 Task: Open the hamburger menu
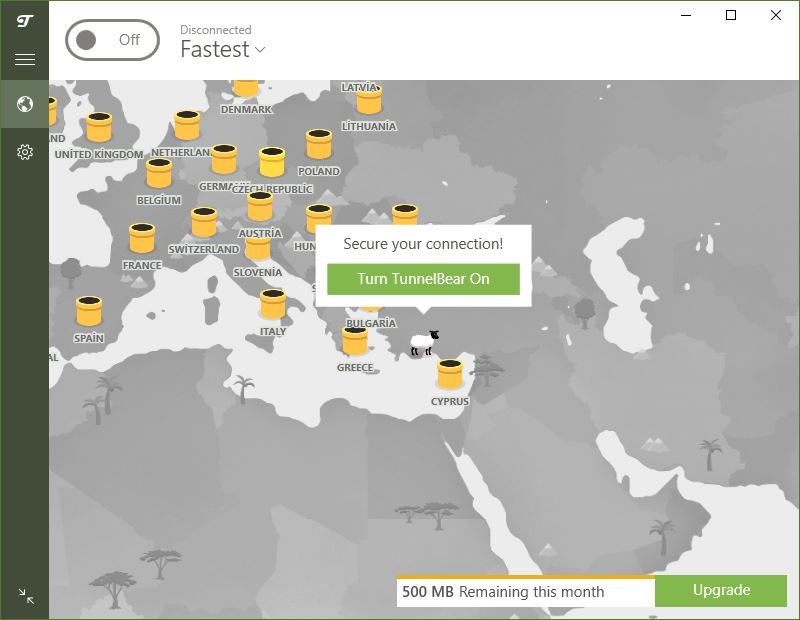tap(24, 59)
